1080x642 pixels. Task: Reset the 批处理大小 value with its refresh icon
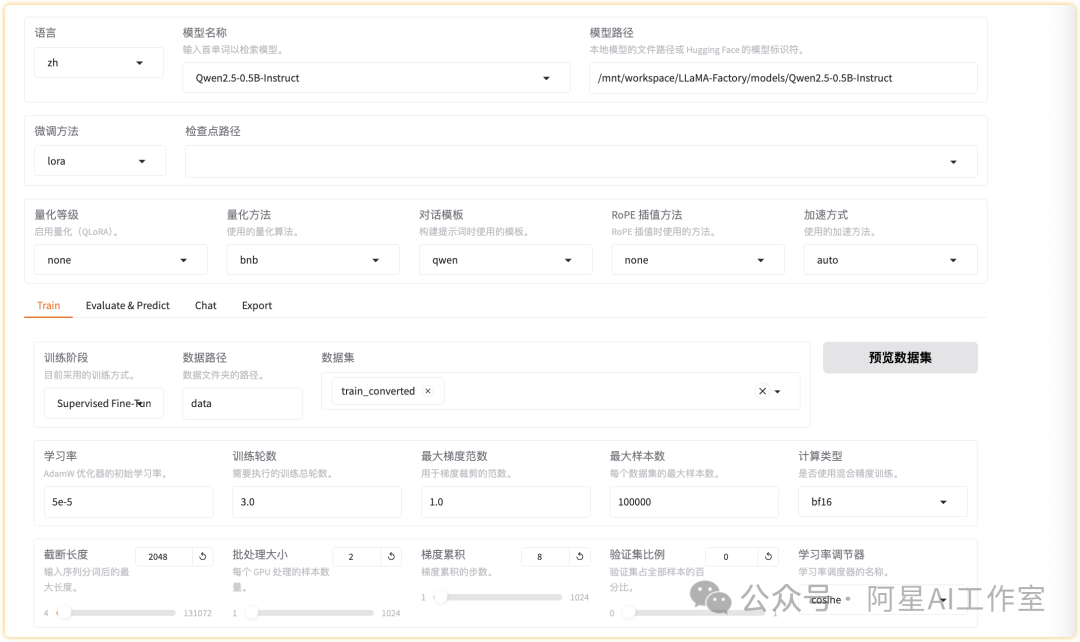(391, 556)
